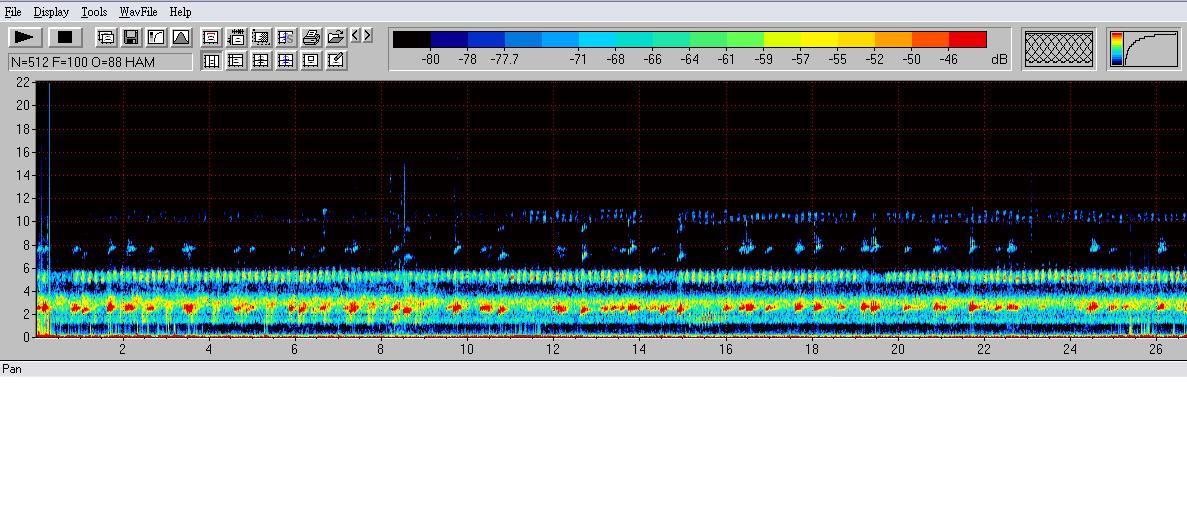Viewport: 1187px width, 512px height.
Task: Click the bell-shaped curve icon
Action: [181, 38]
